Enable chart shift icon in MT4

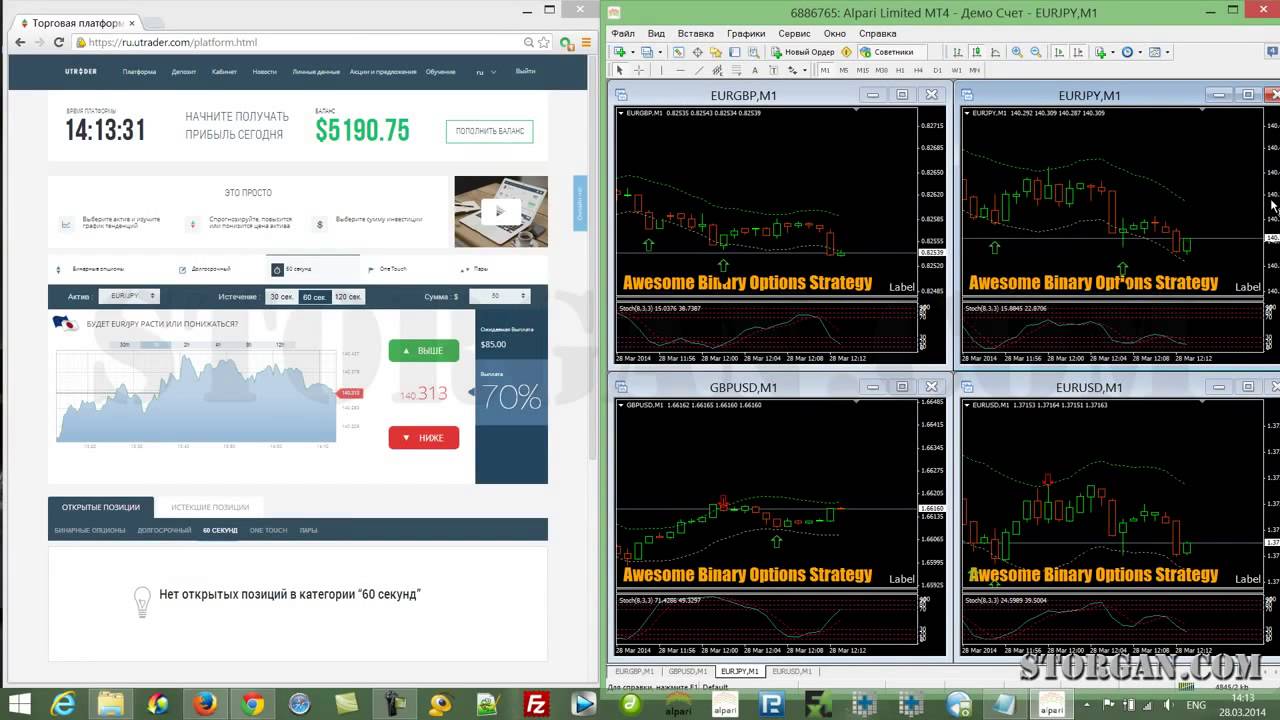[1078, 52]
